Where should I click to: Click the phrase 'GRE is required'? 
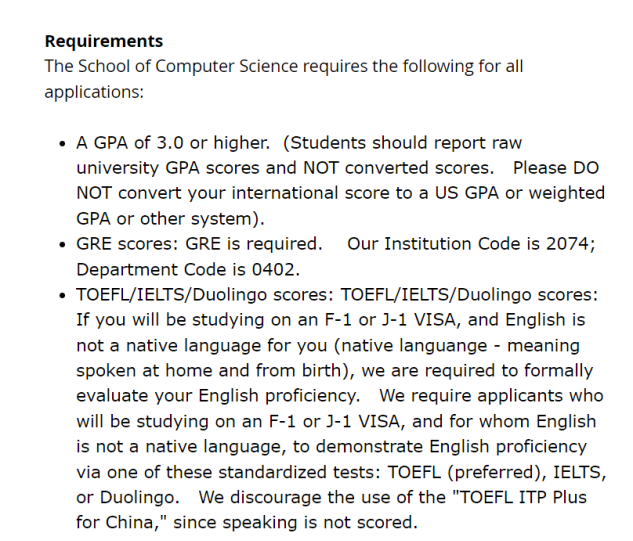click(x=254, y=244)
